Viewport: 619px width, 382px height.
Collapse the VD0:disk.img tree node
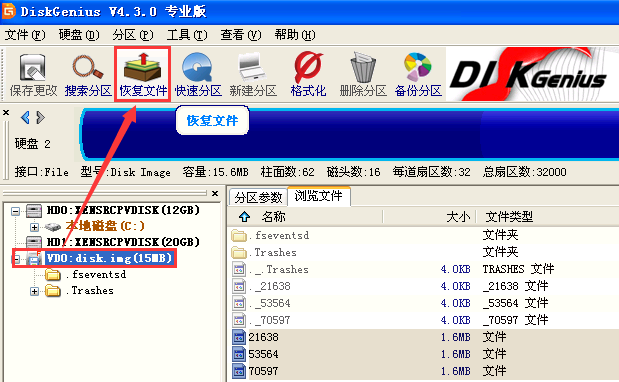click(16, 259)
